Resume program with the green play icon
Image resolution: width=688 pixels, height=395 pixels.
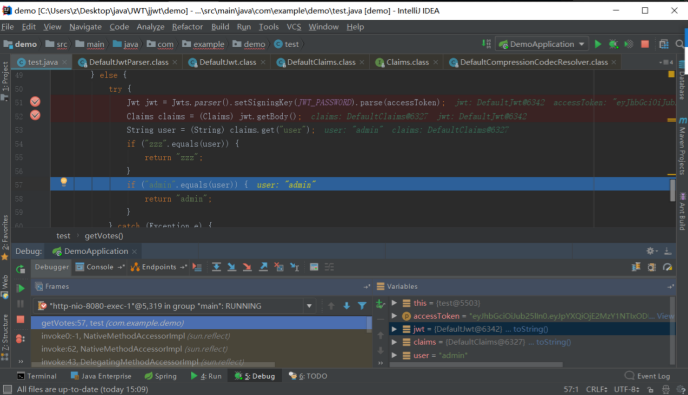coord(20,288)
